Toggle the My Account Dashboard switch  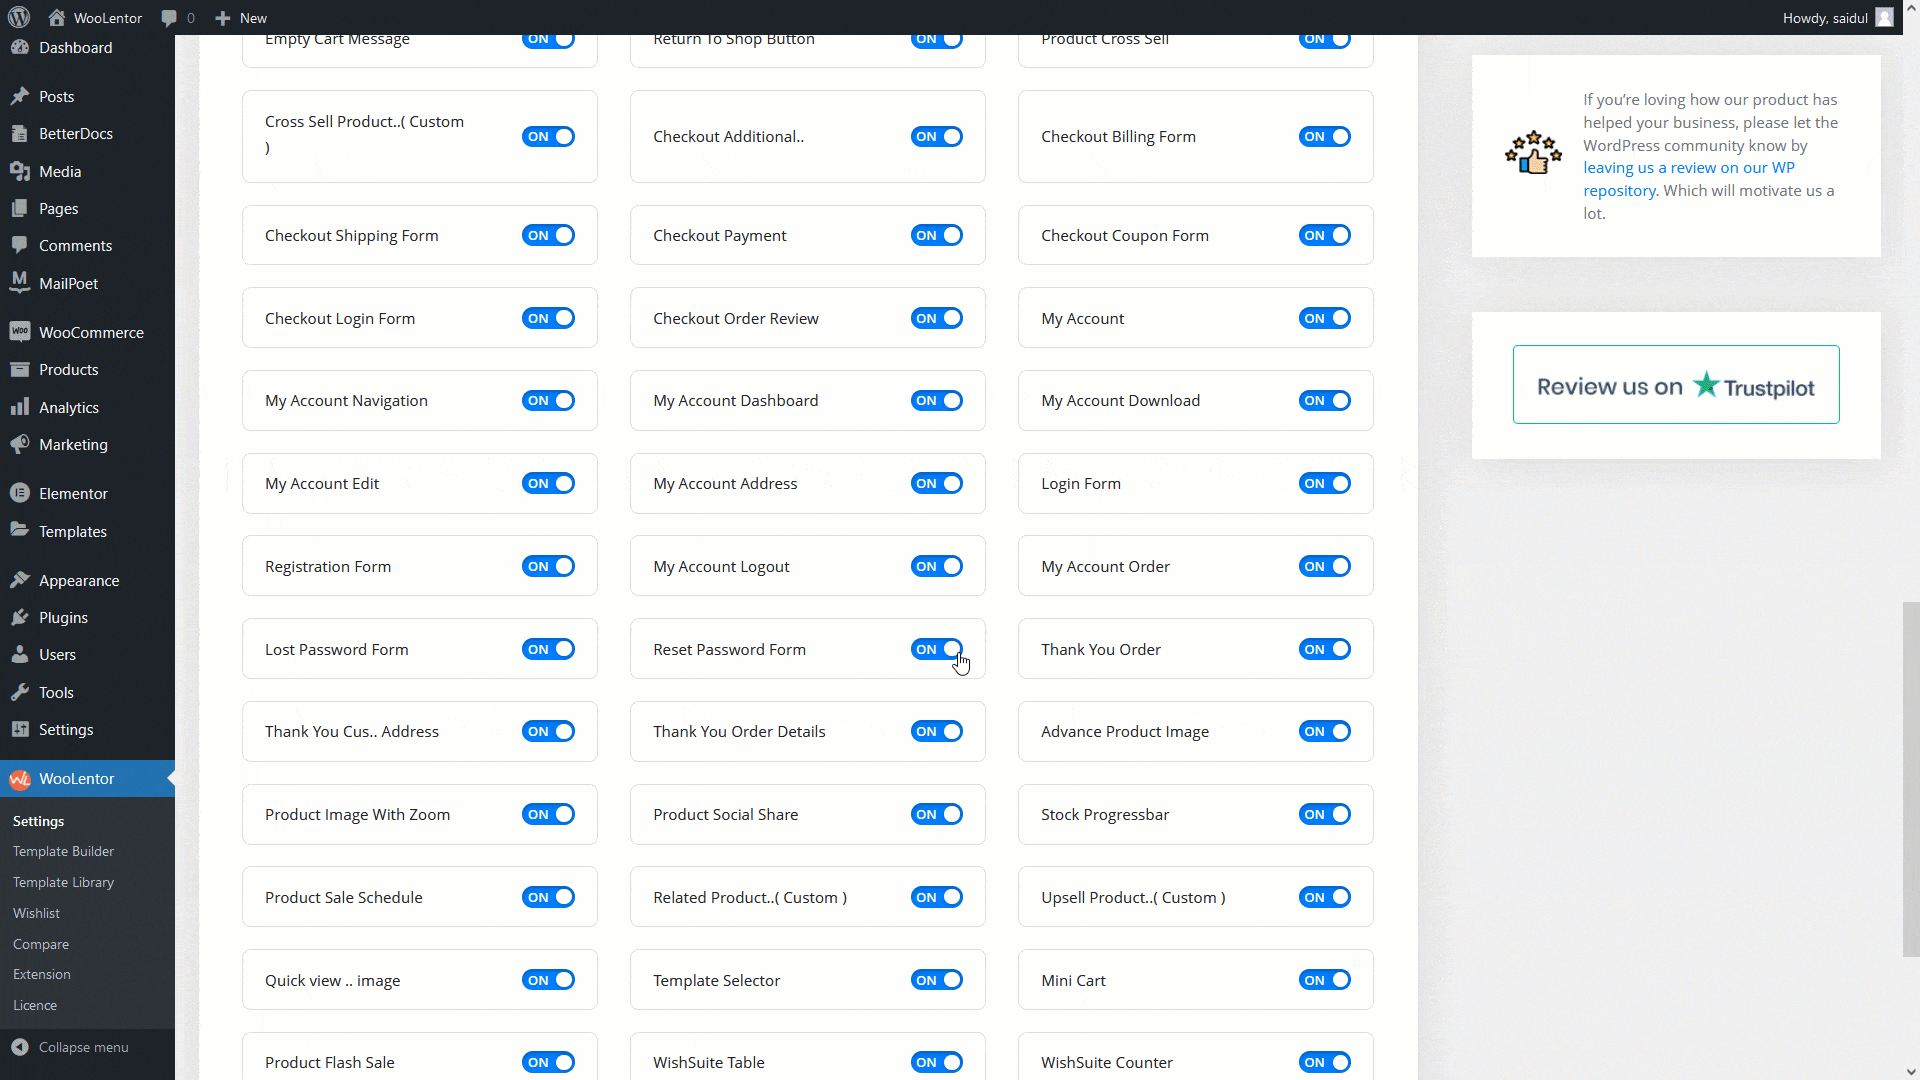coord(937,400)
